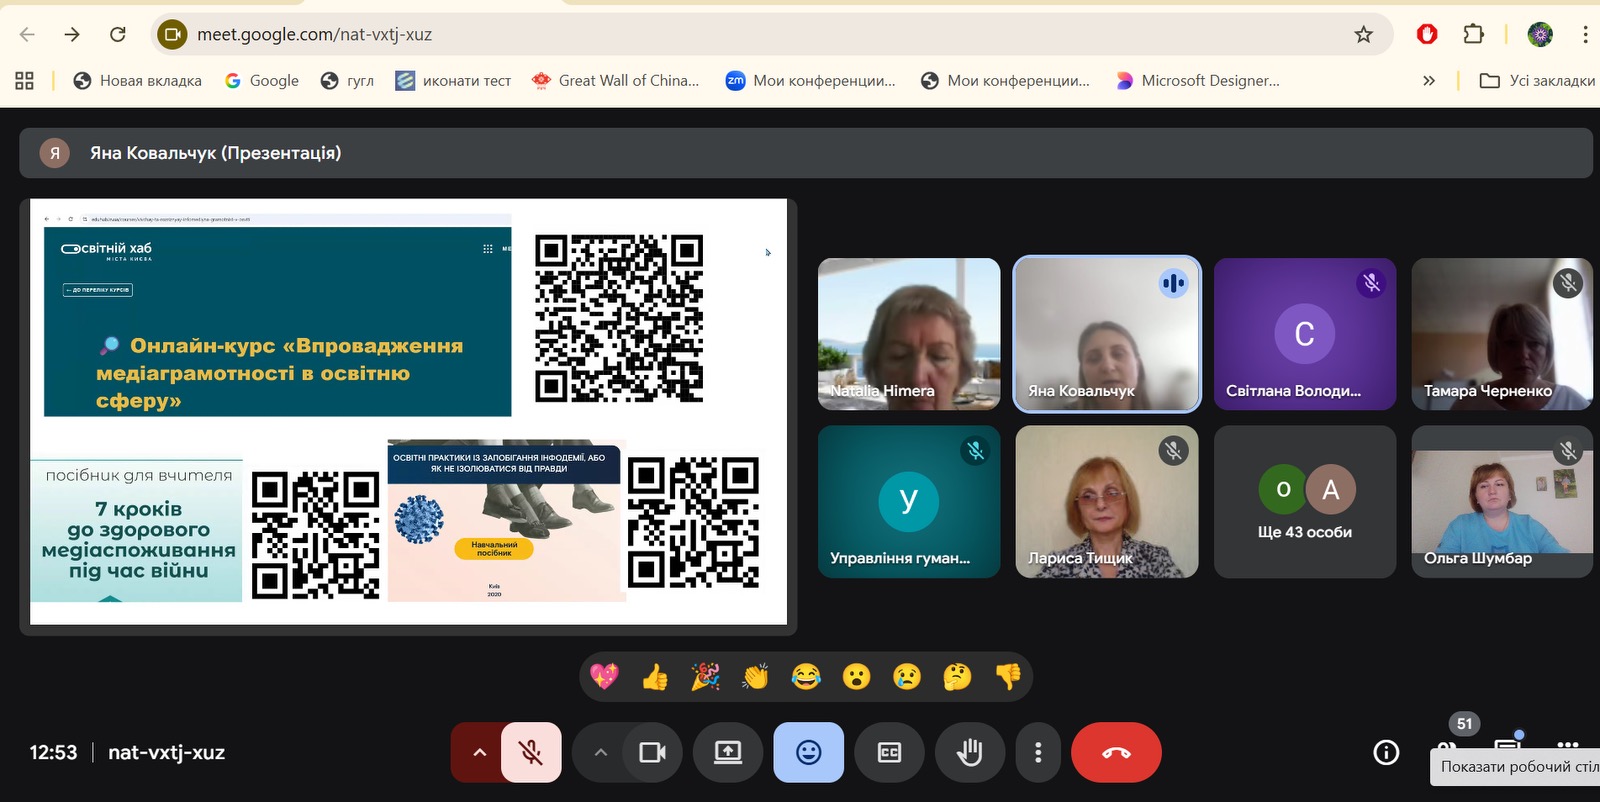Select Лариса Тищик video tile
Screen dimensions: 1600x802
click(x=1107, y=501)
